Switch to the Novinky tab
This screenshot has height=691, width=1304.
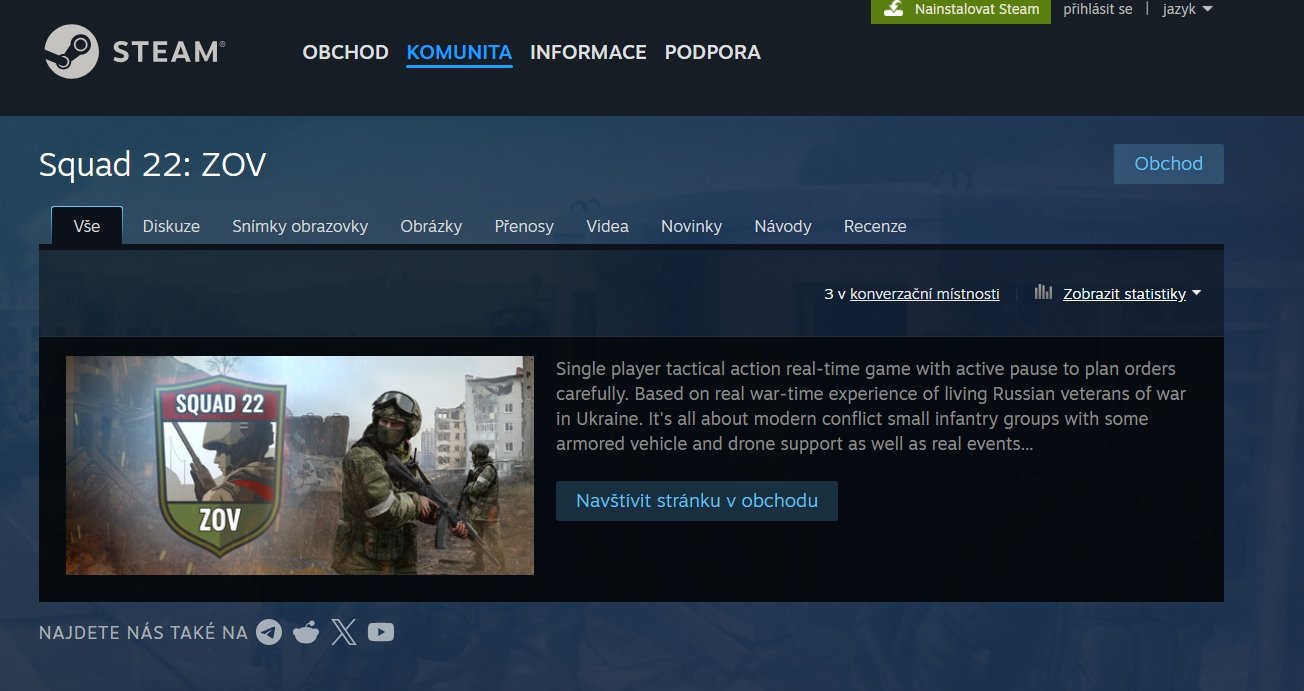pyautogui.click(x=691, y=226)
